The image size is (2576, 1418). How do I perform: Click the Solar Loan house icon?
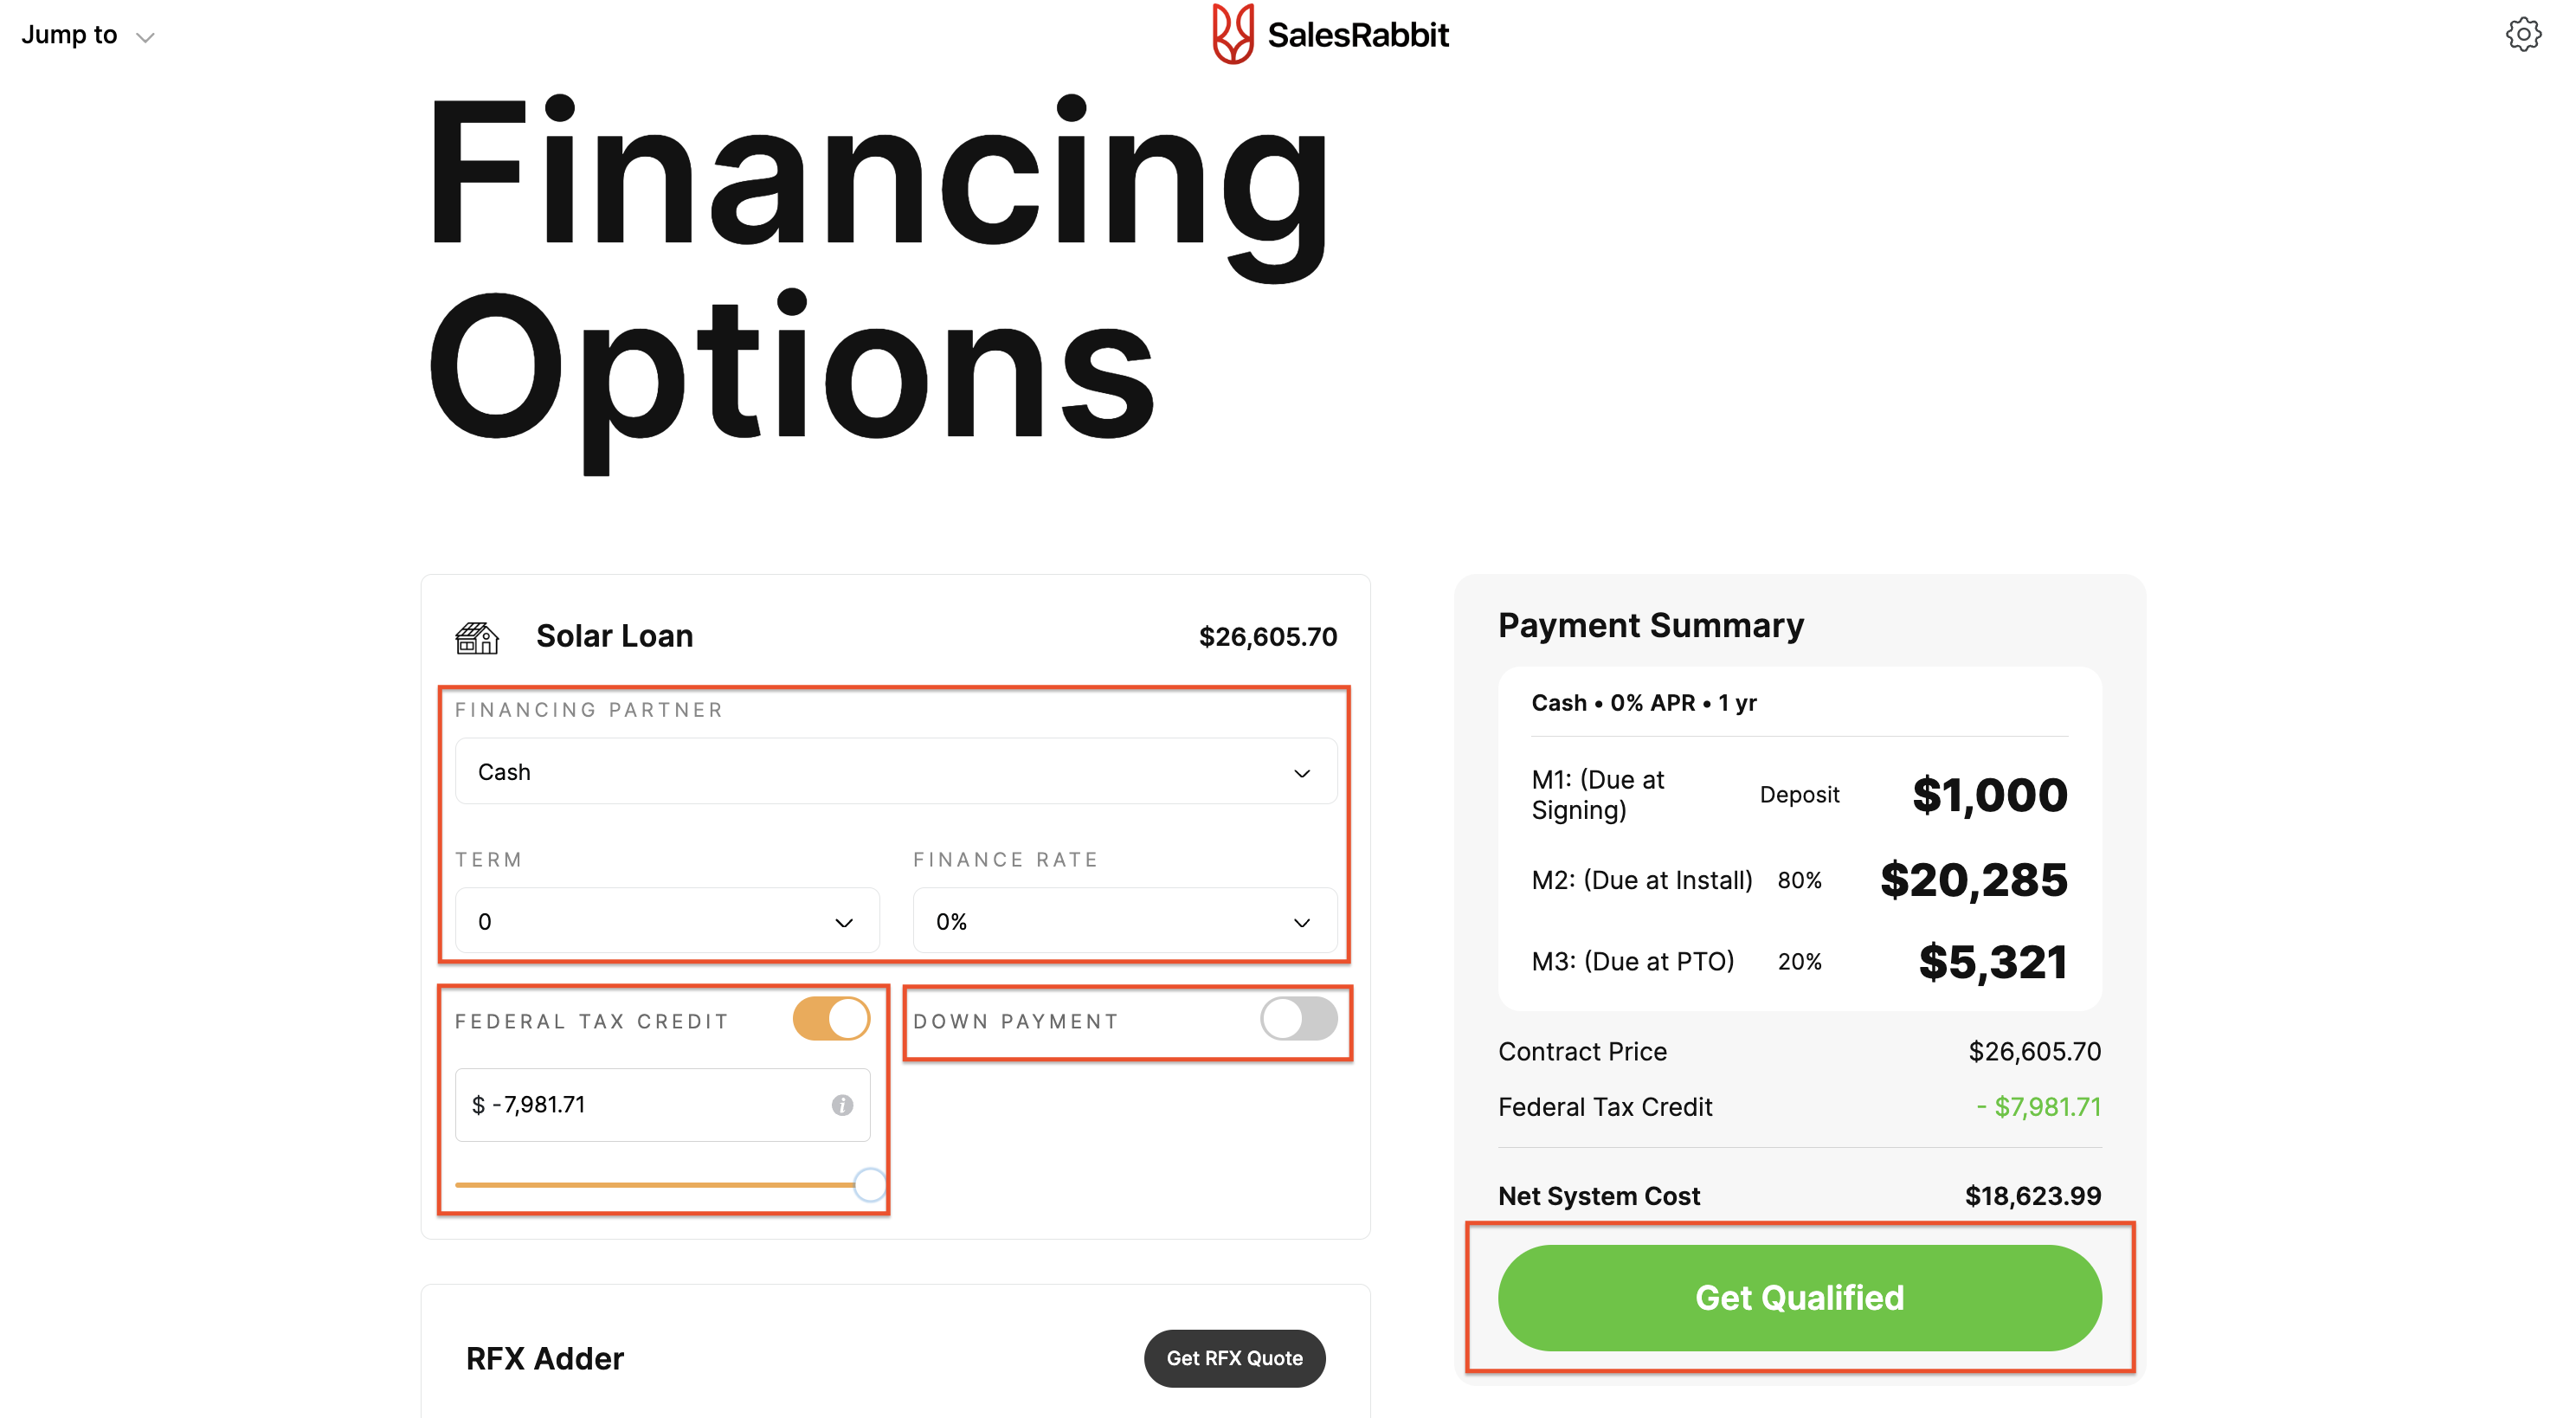476,637
